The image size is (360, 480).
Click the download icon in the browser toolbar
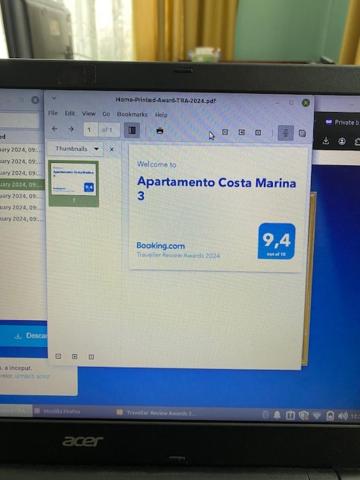(x=326, y=141)
